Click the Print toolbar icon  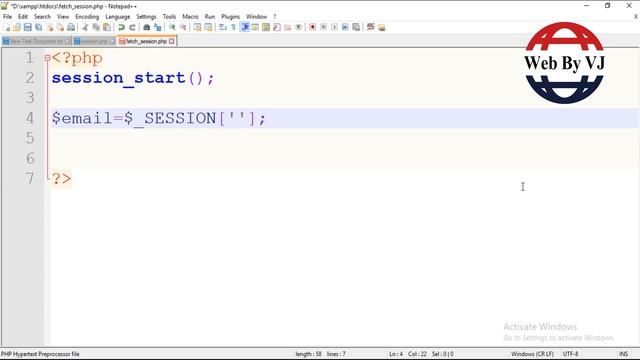point(71,27)
